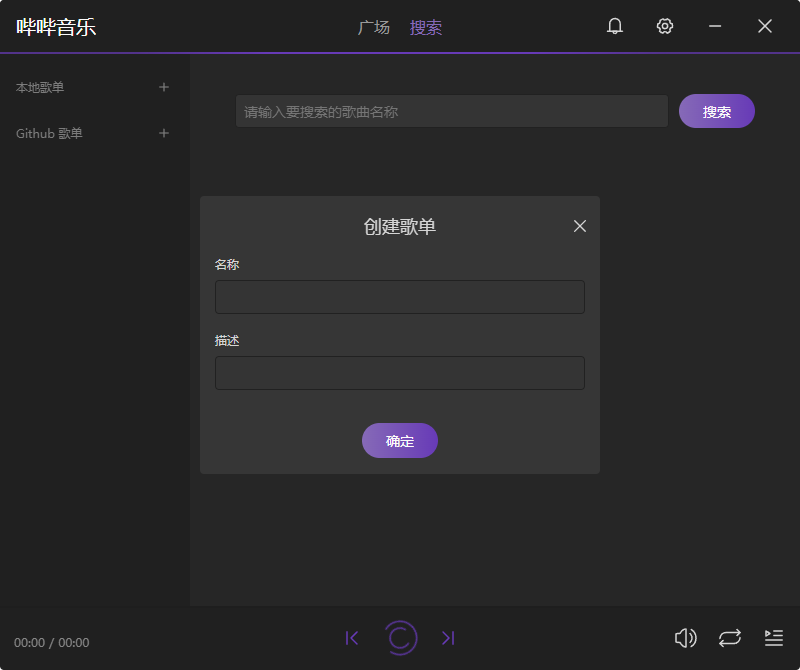800x670 pixels.
Task: Select the 搜索 tab
Action: coord(426,28)
